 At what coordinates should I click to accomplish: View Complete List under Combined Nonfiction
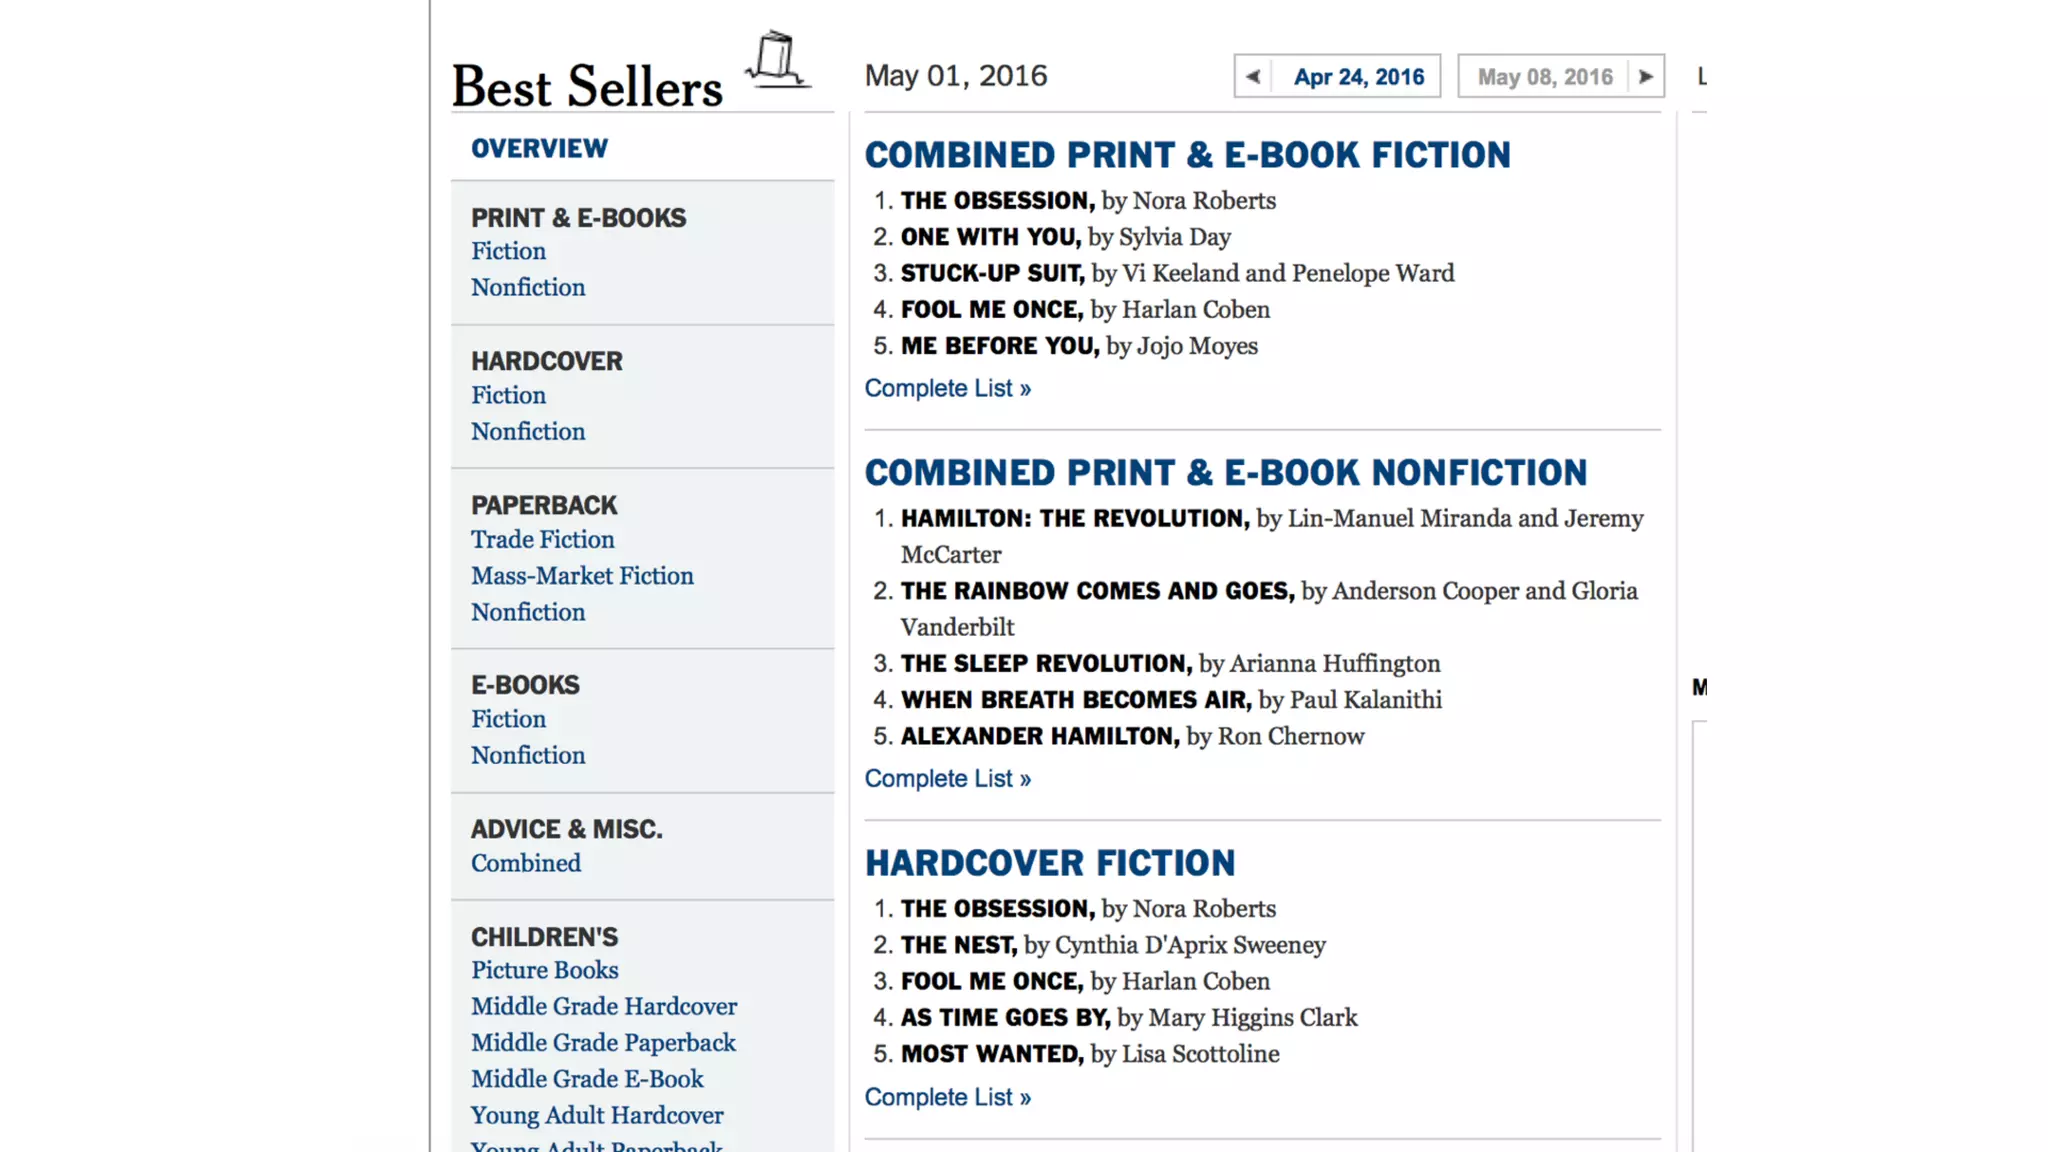pyautogui.click(x=947, y=778)
